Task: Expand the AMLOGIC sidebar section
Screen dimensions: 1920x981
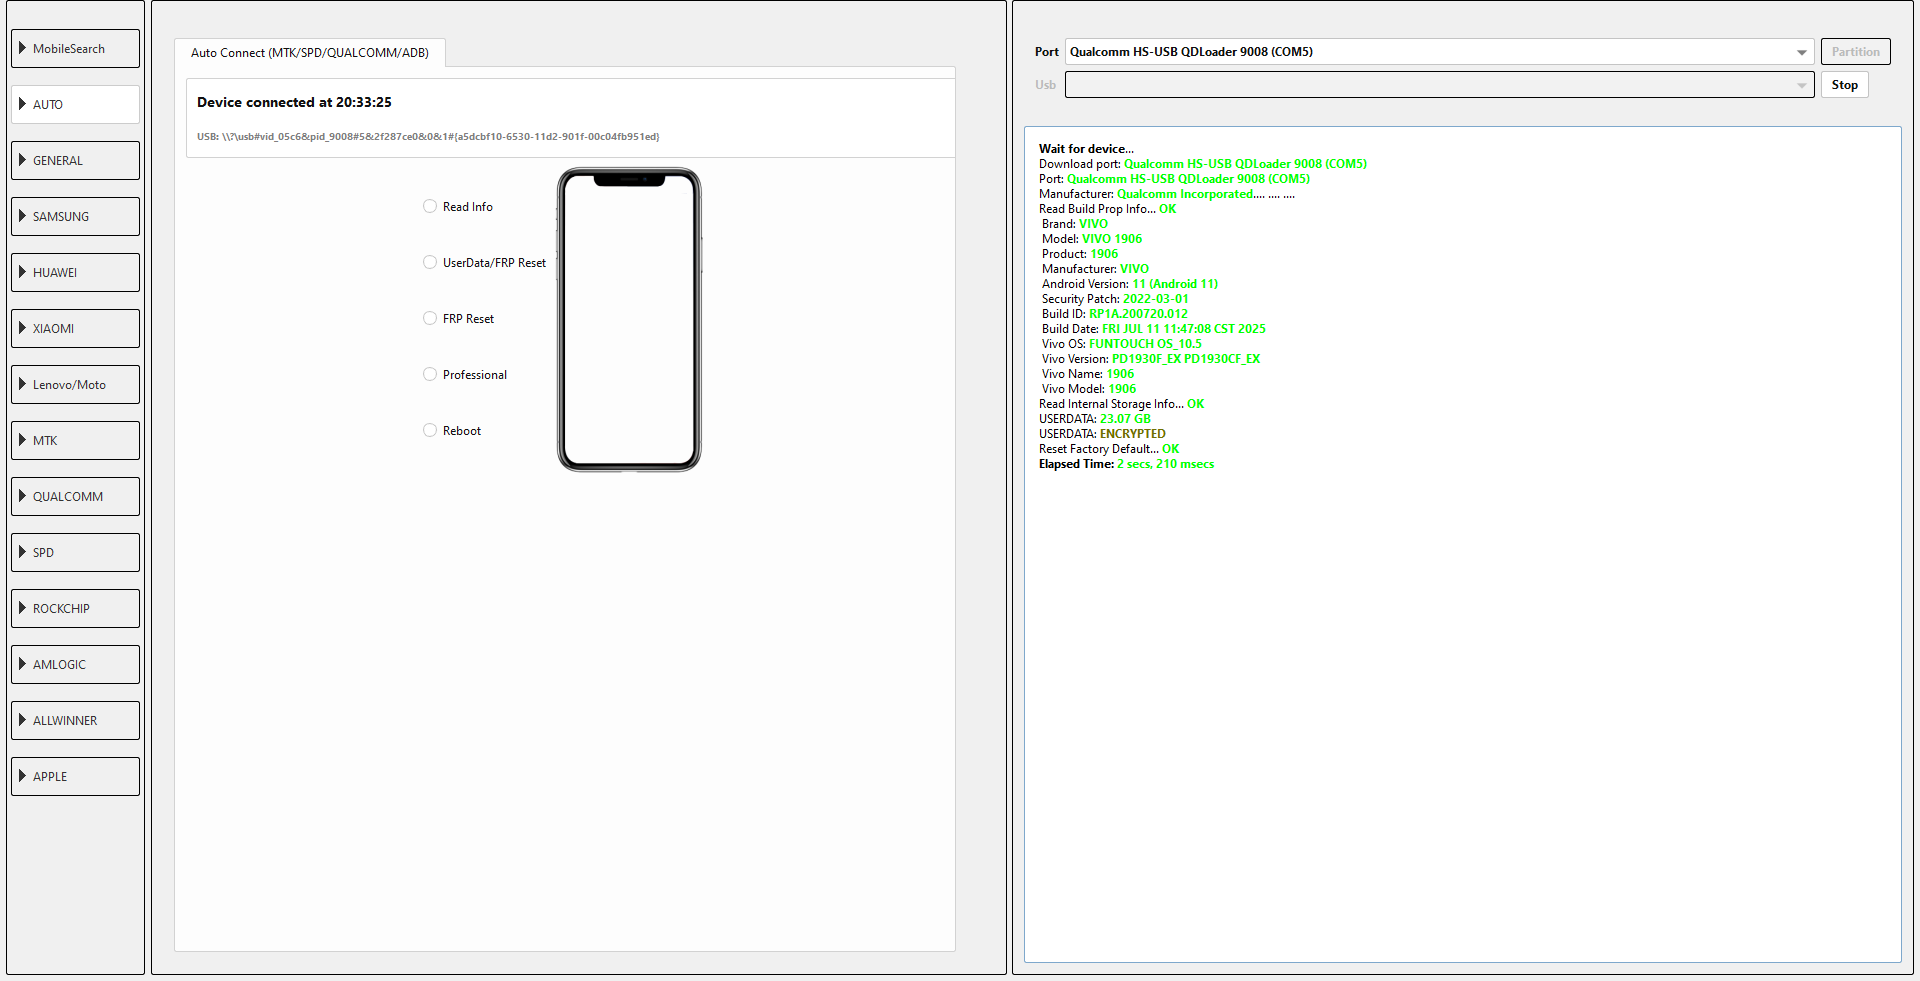Action: tap(75, 664)
